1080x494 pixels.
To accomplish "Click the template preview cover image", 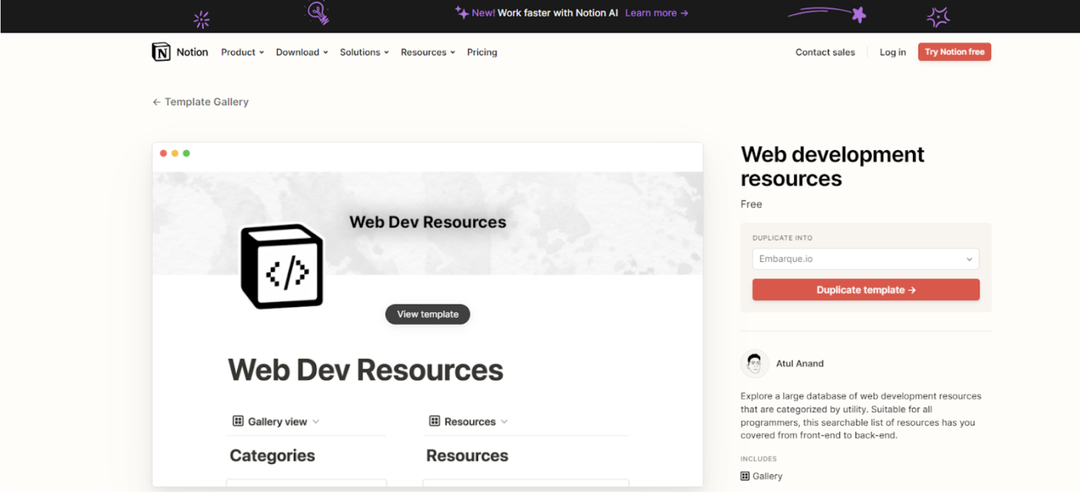I will 428,223.
